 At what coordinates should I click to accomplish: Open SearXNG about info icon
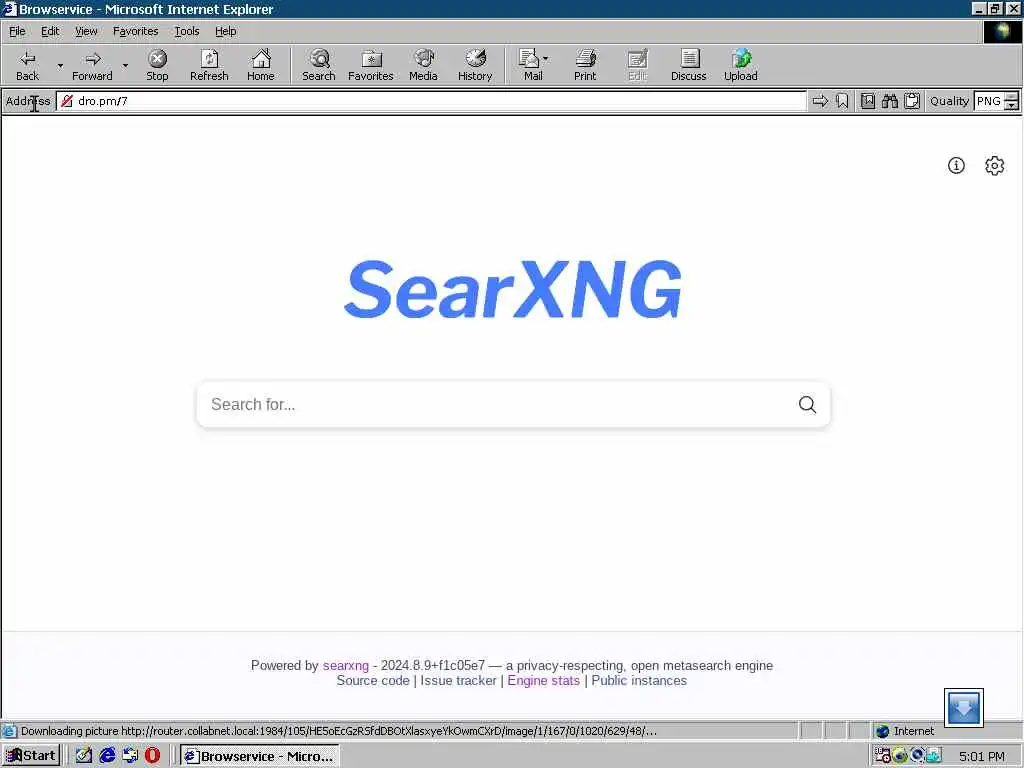956,165
